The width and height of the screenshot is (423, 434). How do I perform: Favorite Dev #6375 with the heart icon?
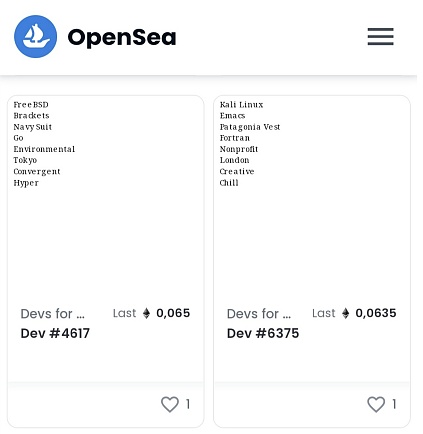(x=376, y=404)
